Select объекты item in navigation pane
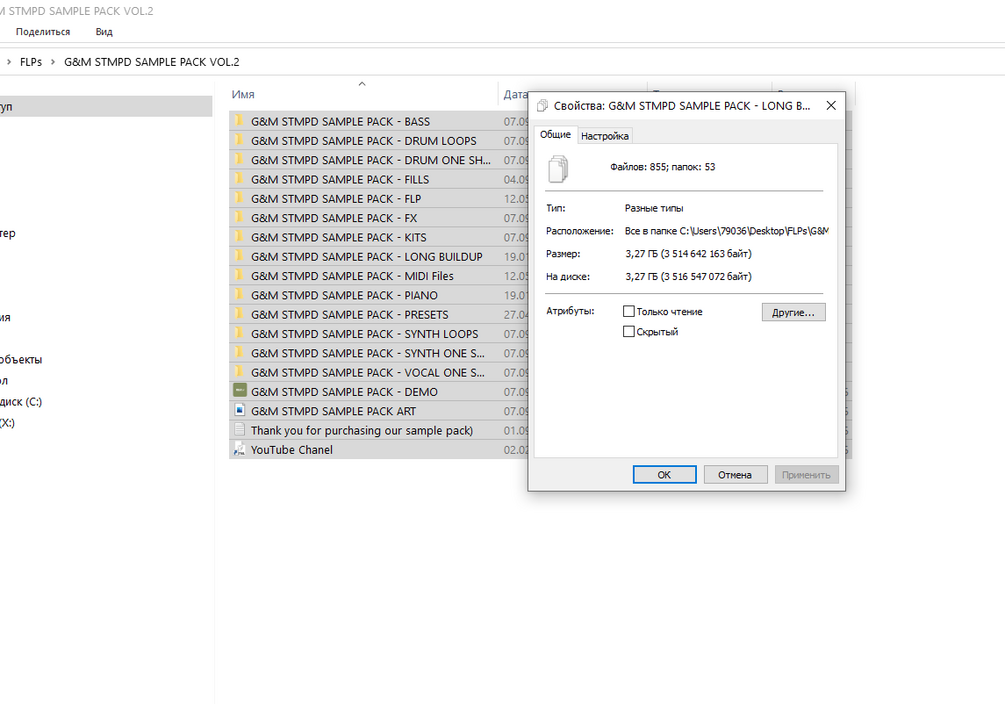The height and width of the screenshot is (704, 1005). [21, 360]
